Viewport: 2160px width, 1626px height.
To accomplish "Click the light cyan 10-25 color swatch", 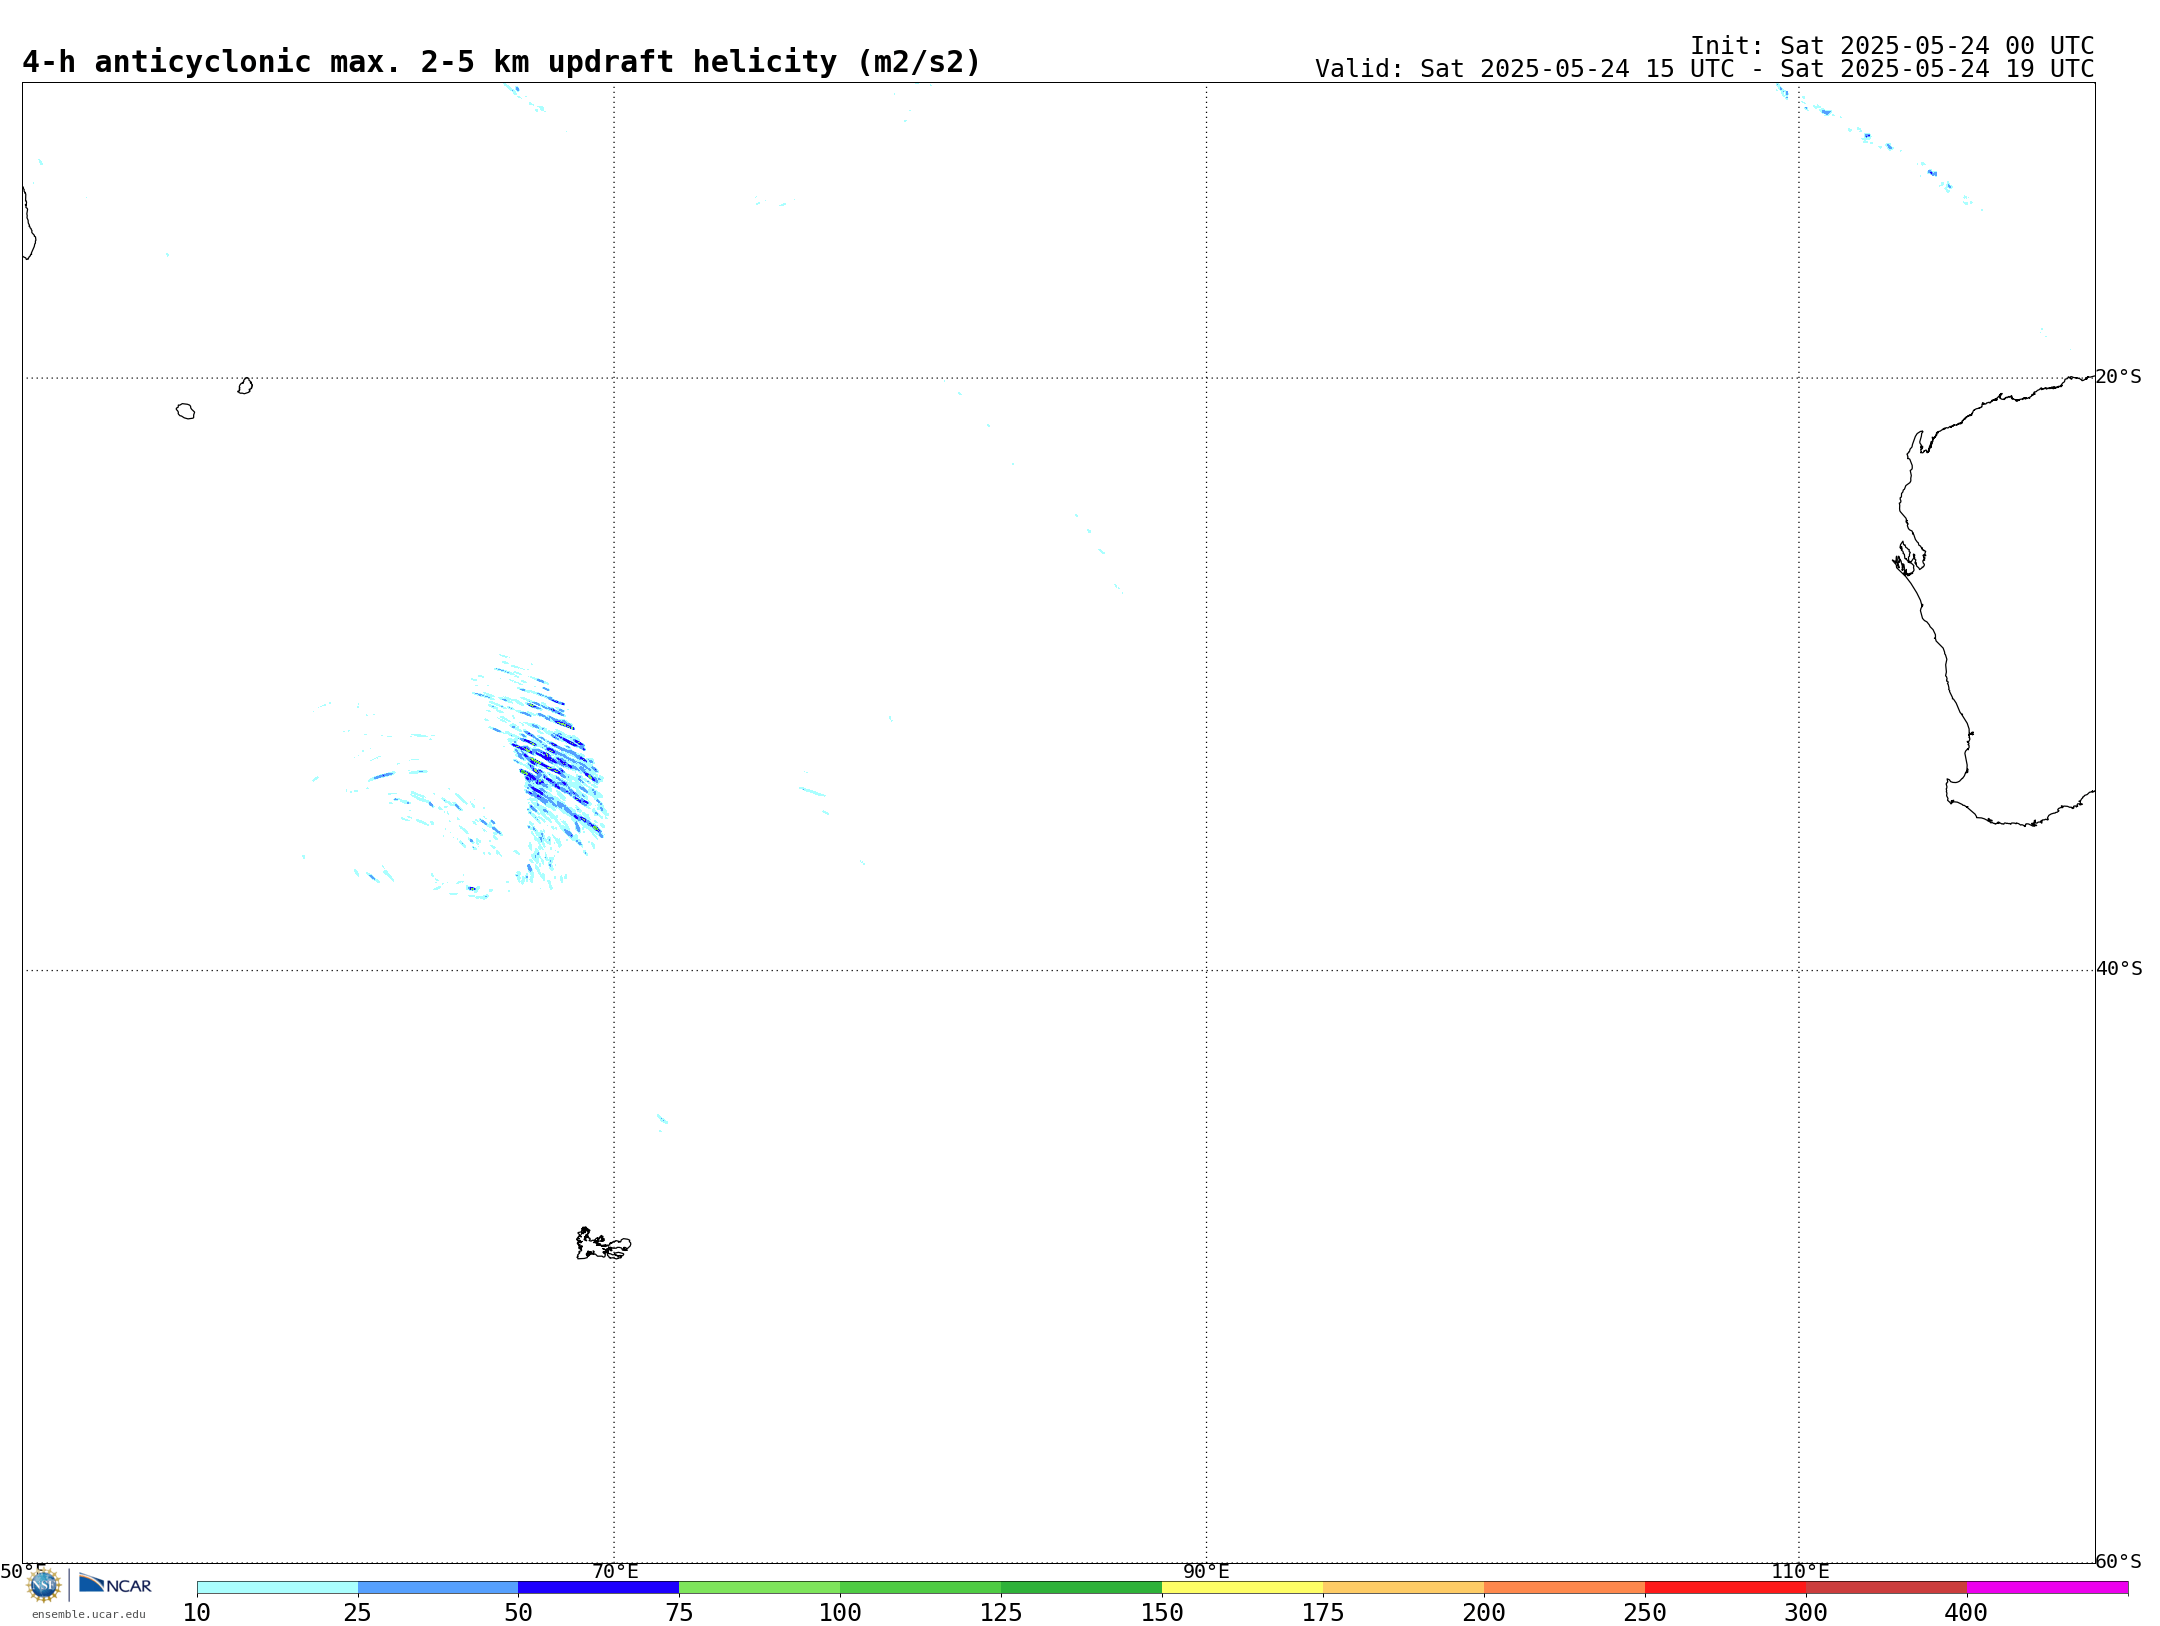I will tap(277, 1588).
